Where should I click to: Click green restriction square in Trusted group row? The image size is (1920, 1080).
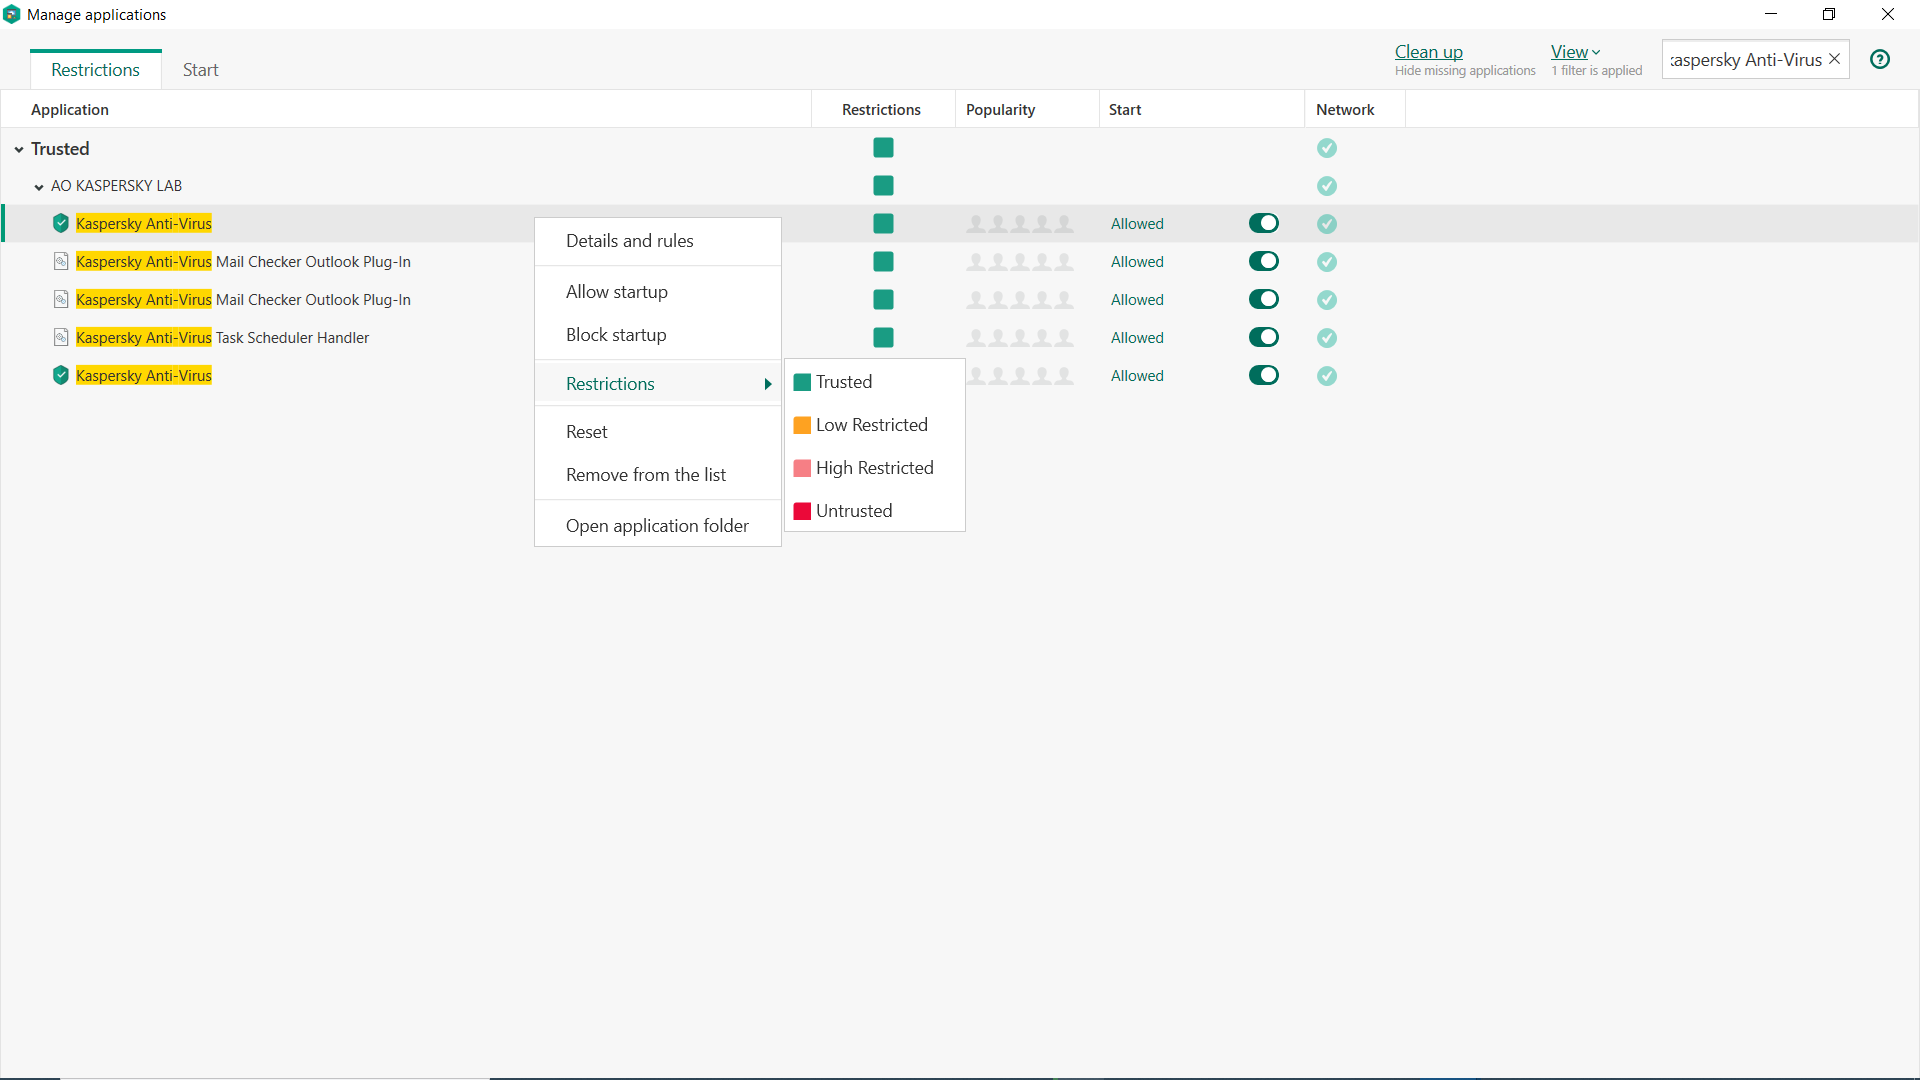pyautogui.click(x=883, y=148)
